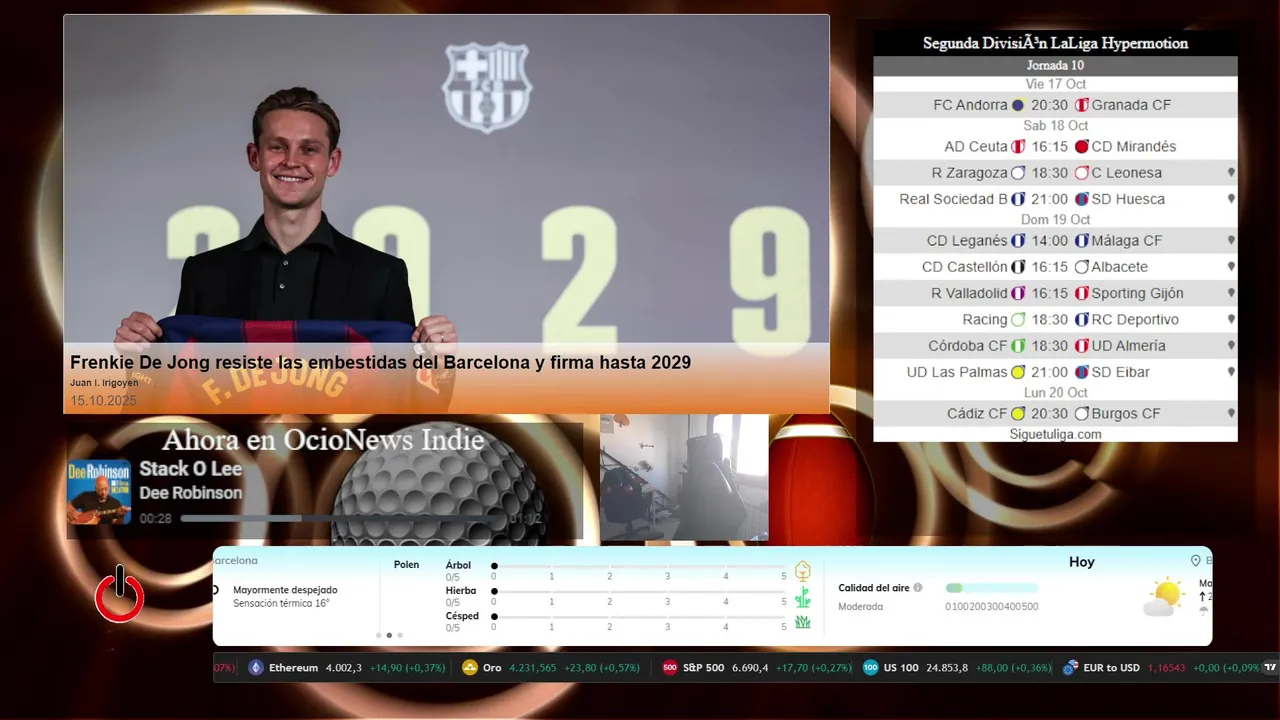The width and height of the screenshot is (1280, 720).
Task: Click the EUR to USD flag icon
Action: pyautogui.click(x=1070, y=668)
